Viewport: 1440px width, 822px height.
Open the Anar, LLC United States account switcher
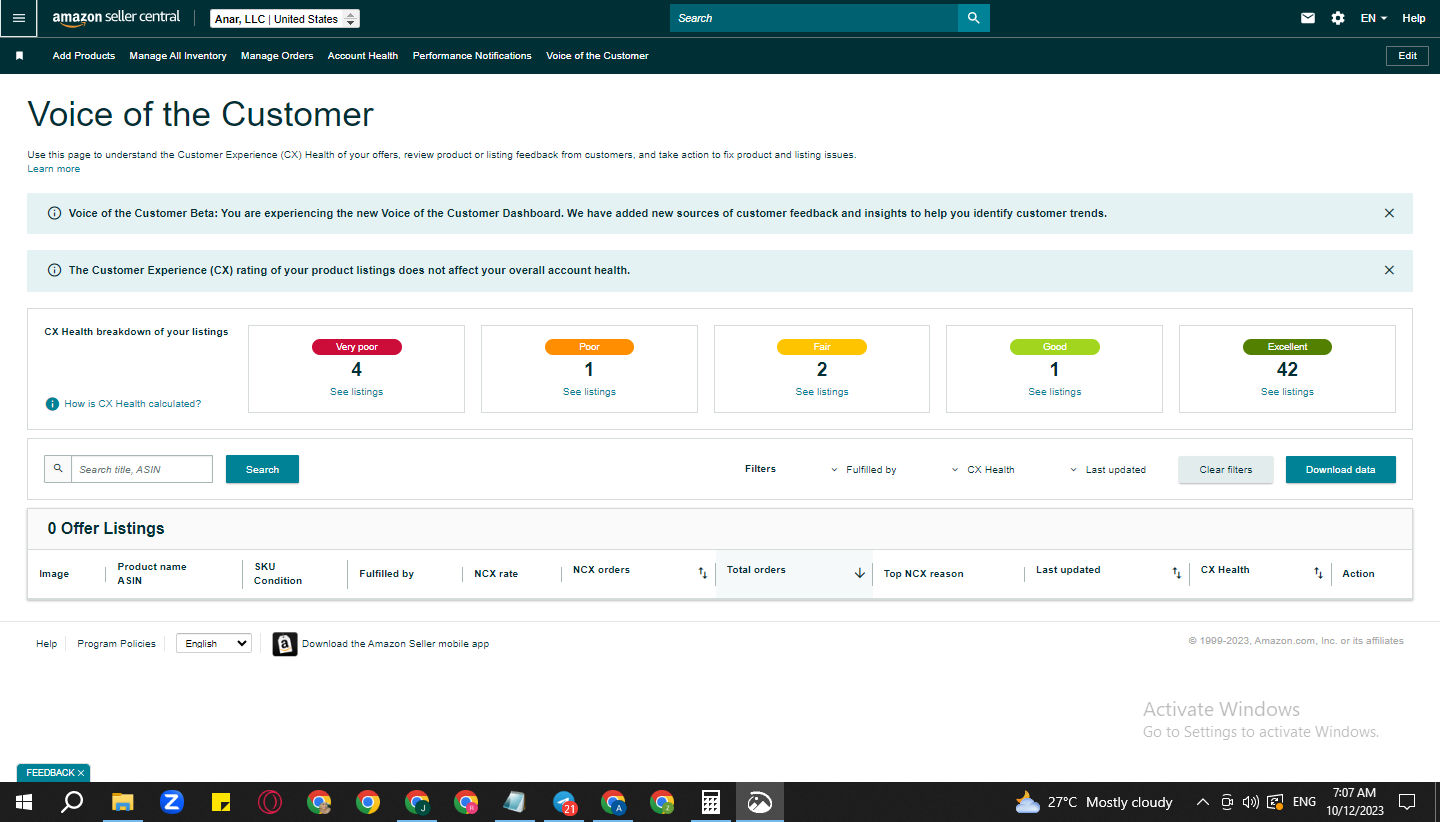pyautogui.click(x=285, y=19)
